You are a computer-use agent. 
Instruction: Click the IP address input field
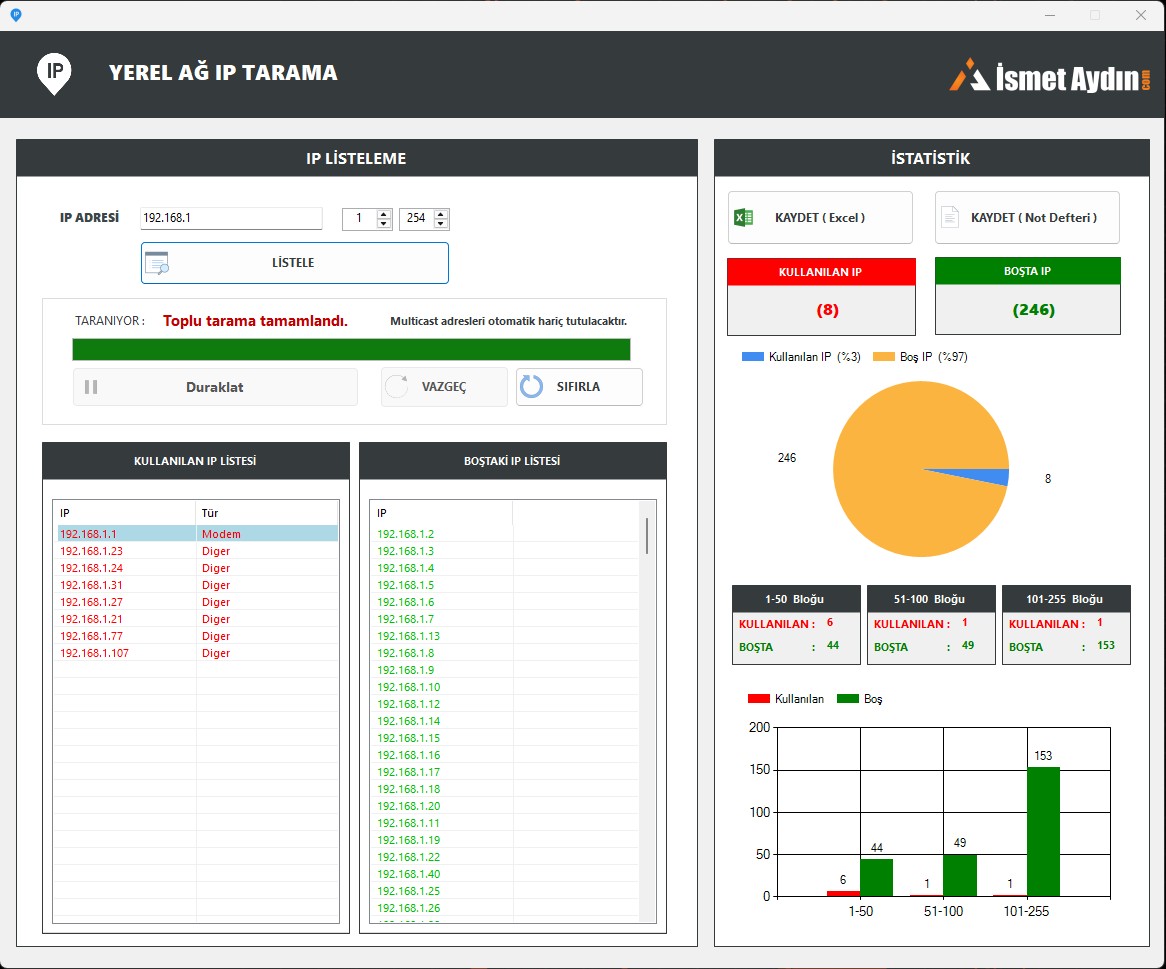(231, 218)
